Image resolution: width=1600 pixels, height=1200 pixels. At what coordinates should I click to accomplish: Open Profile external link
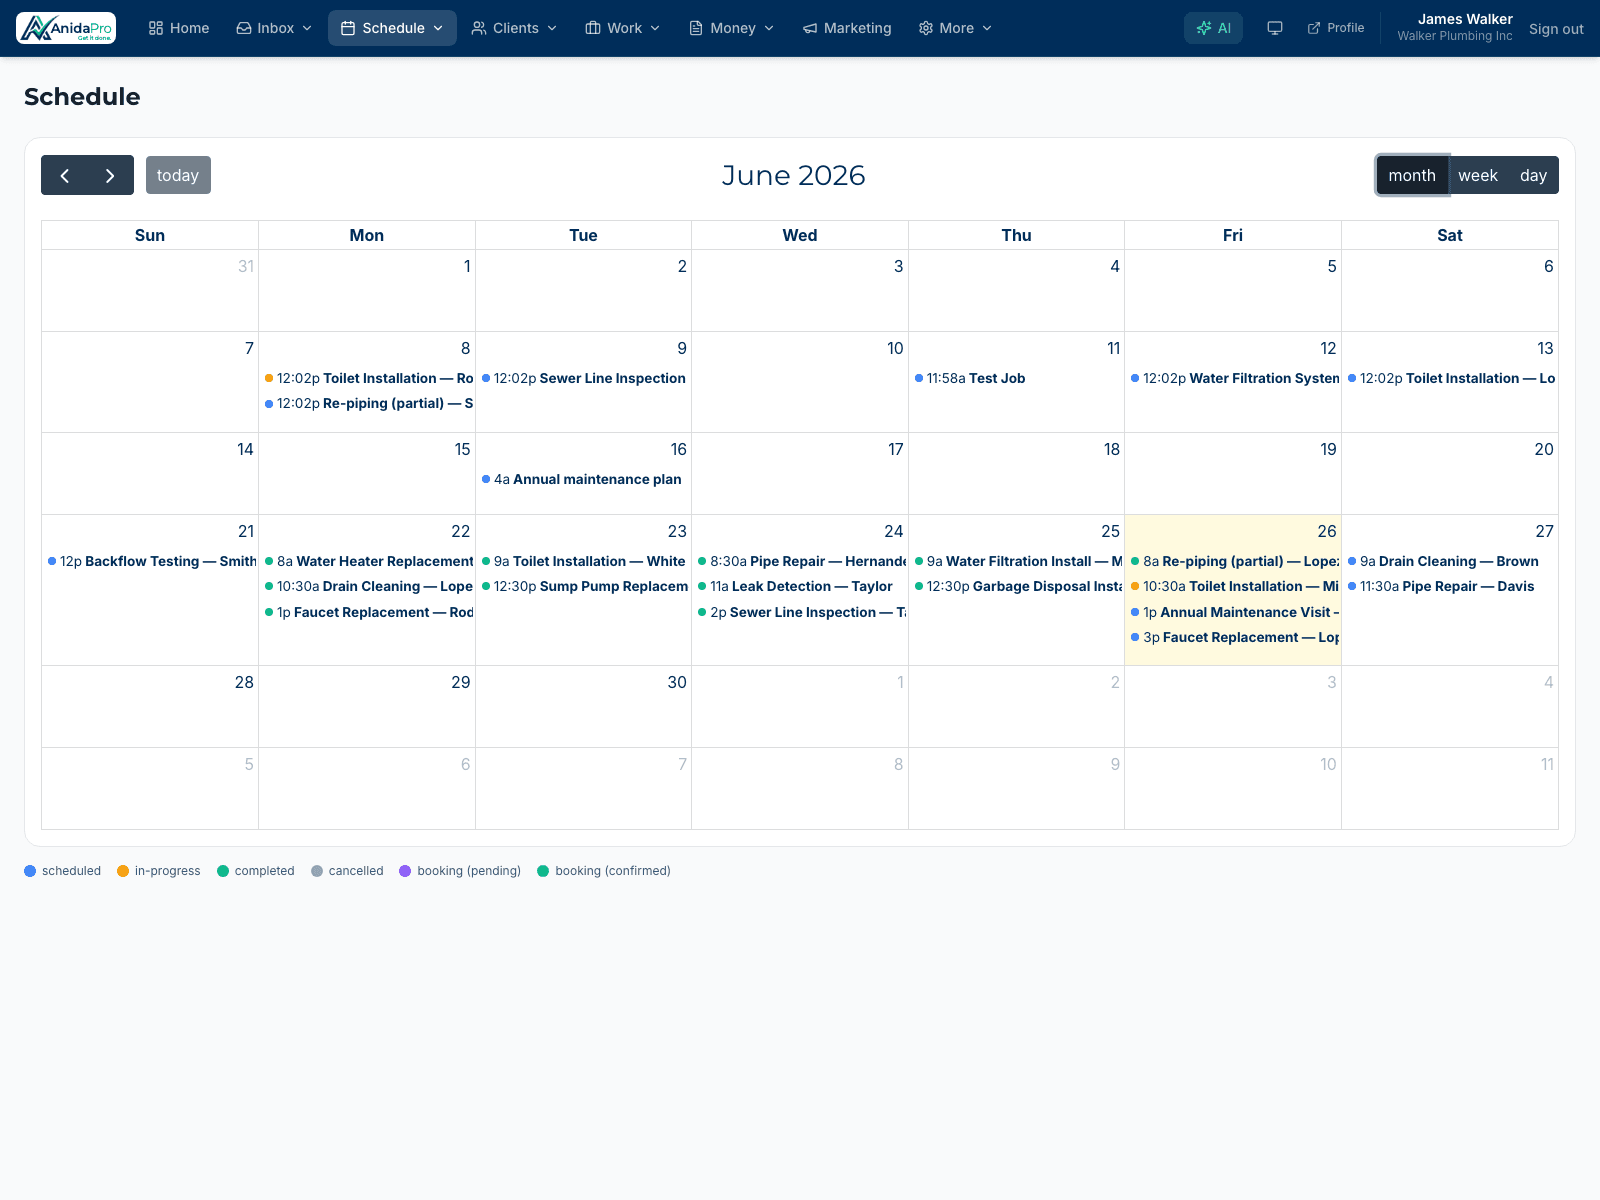coord(1336,28)
